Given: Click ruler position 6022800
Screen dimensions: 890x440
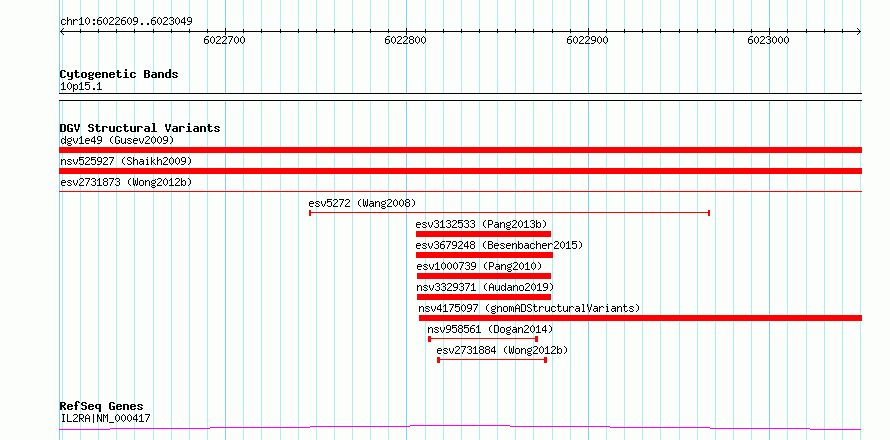Looking at the screenshot, I should click(406, 40).
